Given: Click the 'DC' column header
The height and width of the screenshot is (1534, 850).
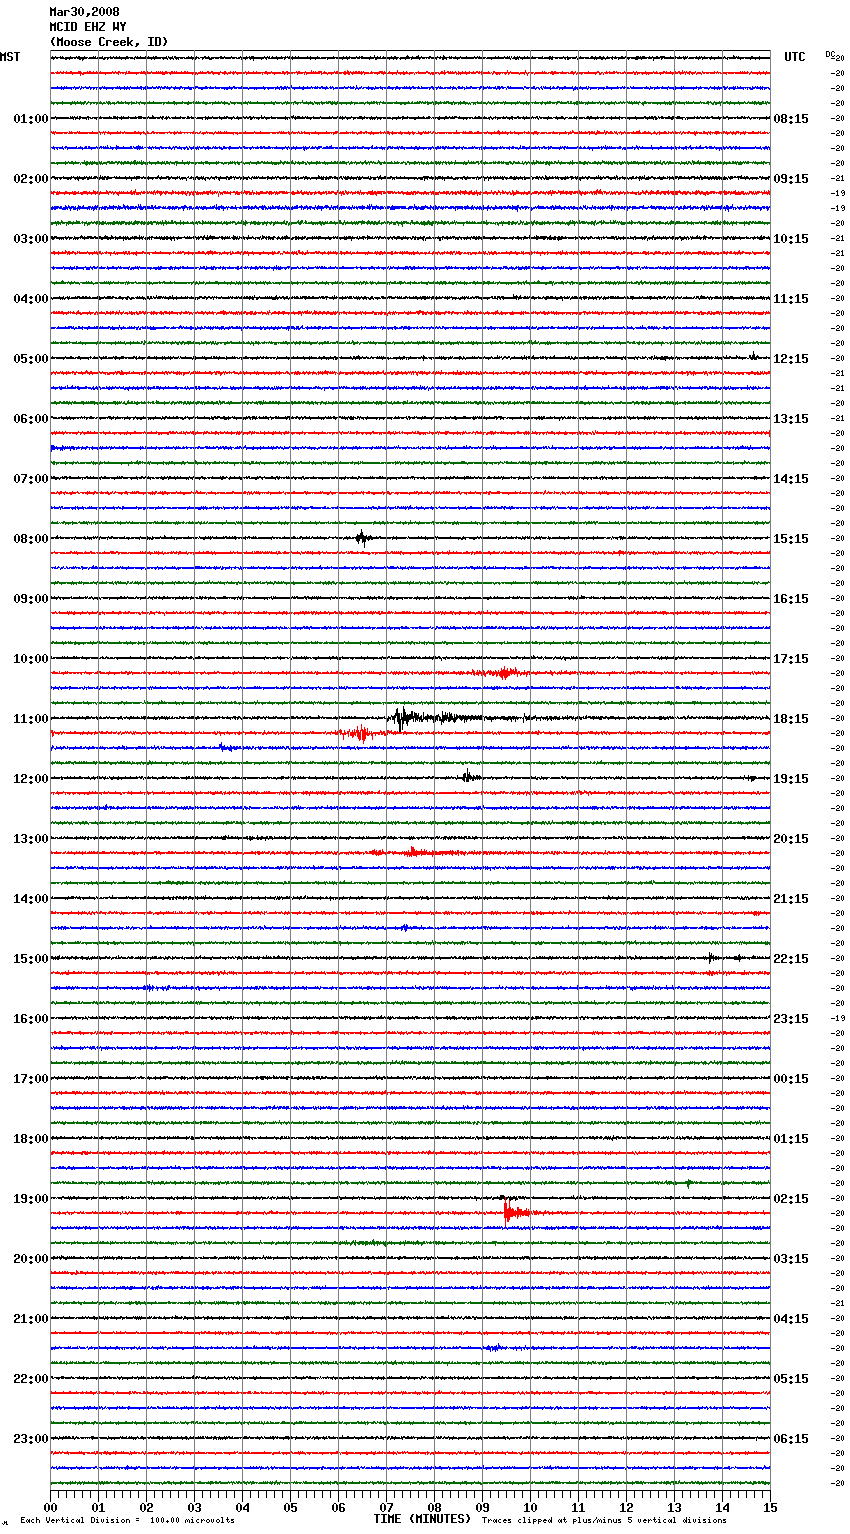Looking at the screenshot, I should 830,54.
